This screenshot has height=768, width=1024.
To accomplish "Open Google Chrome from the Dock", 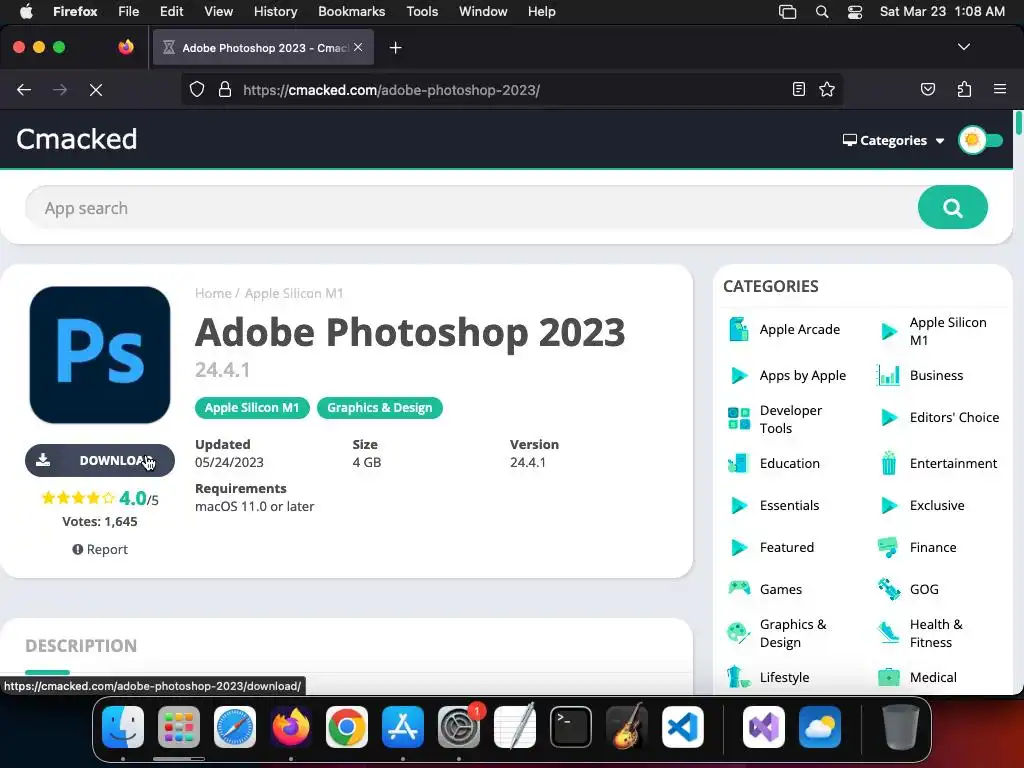I will tap(347, 727).
